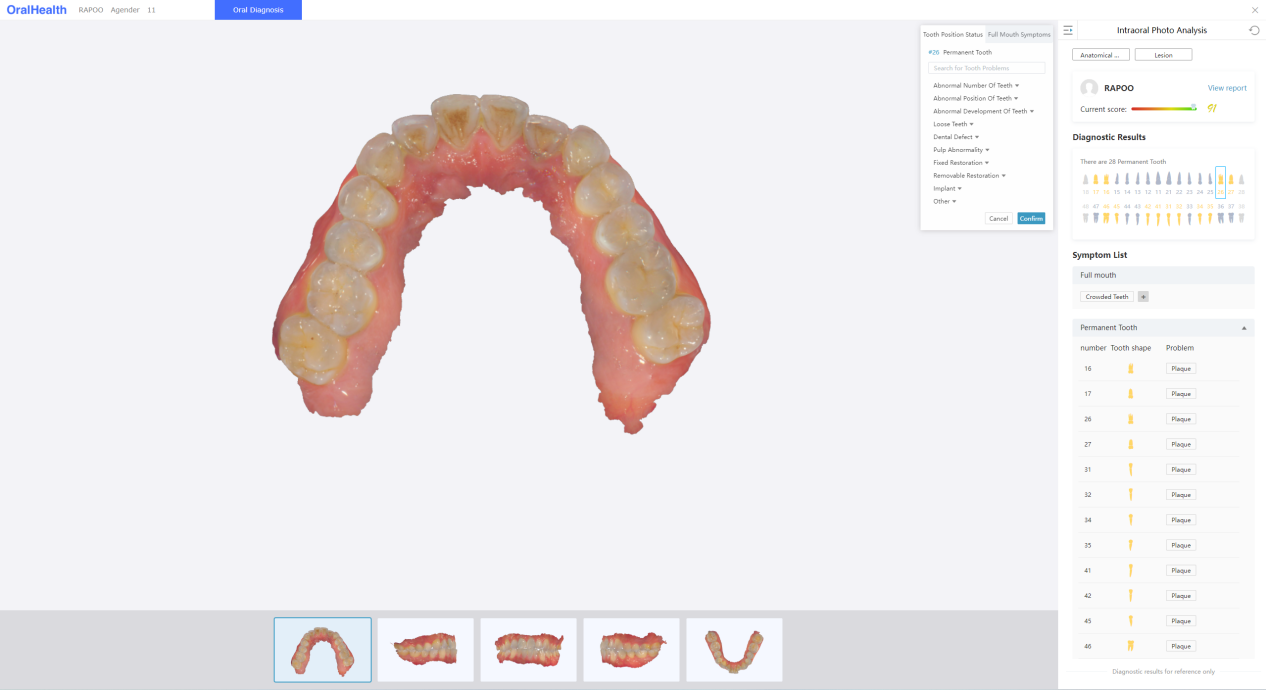Select lower tooth 46 in the chart
The image size is (1266, 690).
tap(1106, 214)
